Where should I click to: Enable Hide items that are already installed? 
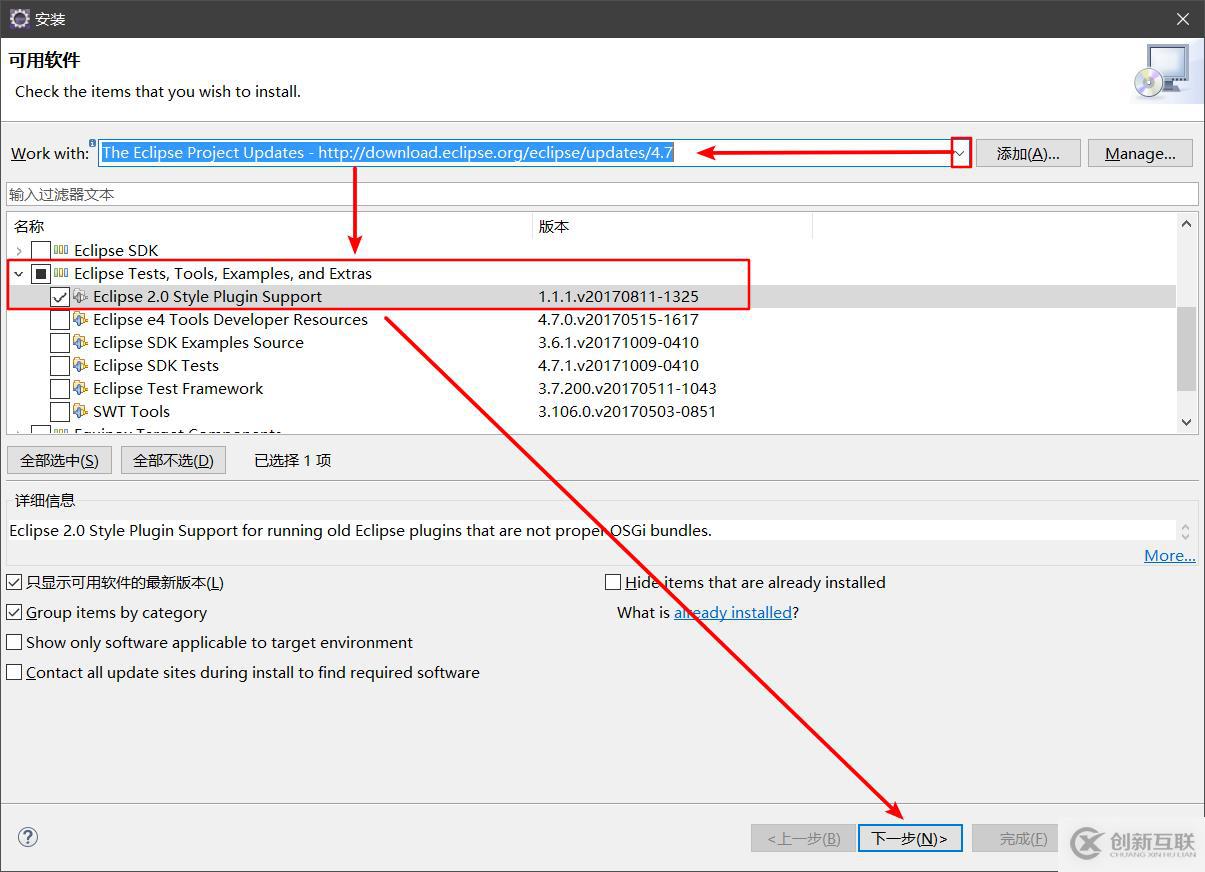pos(613,582)
